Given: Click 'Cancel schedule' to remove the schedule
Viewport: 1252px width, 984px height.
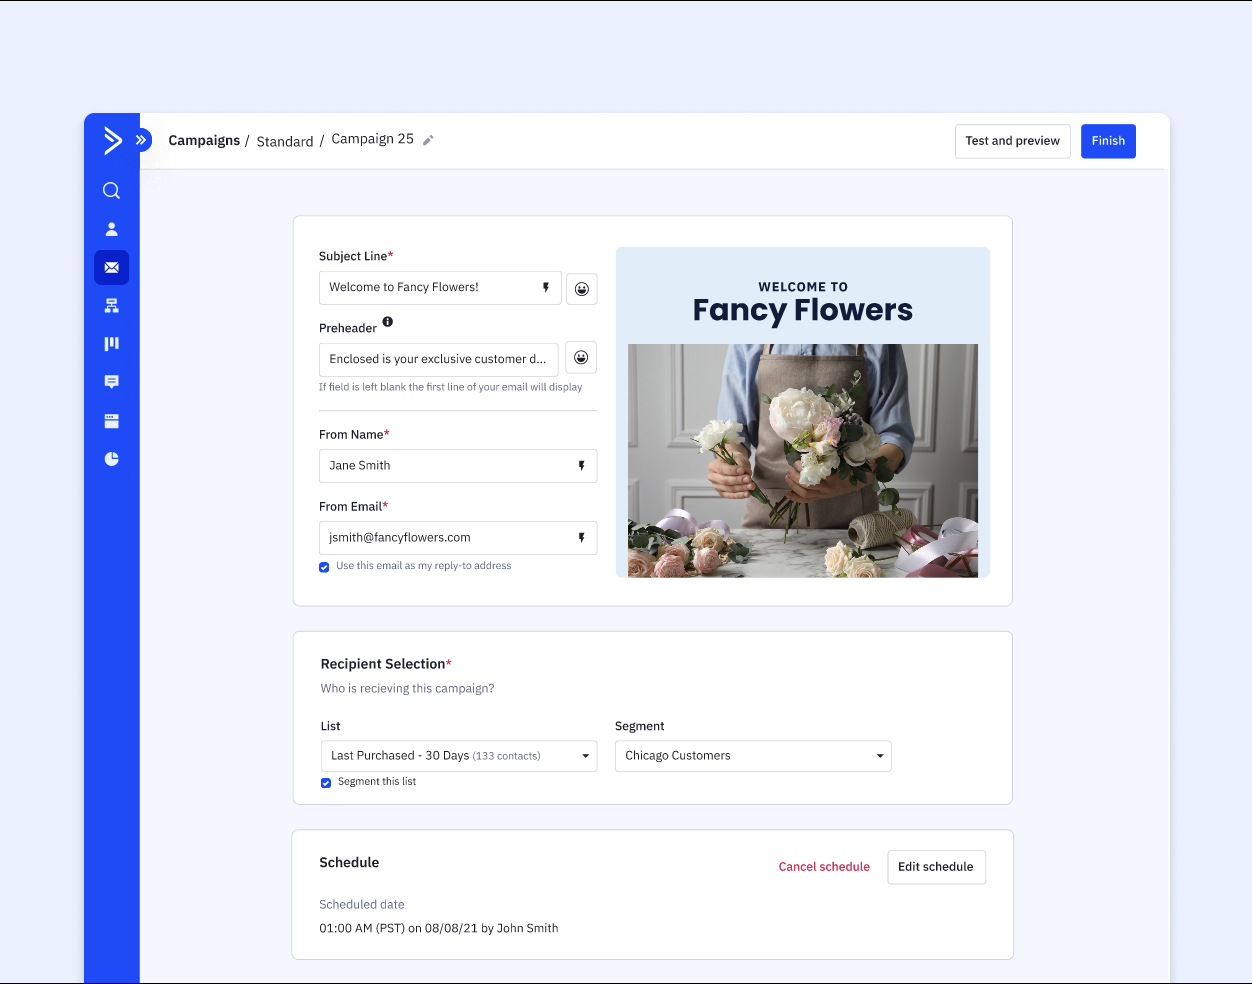Looking at the screenshot, I should pos(824,867).
